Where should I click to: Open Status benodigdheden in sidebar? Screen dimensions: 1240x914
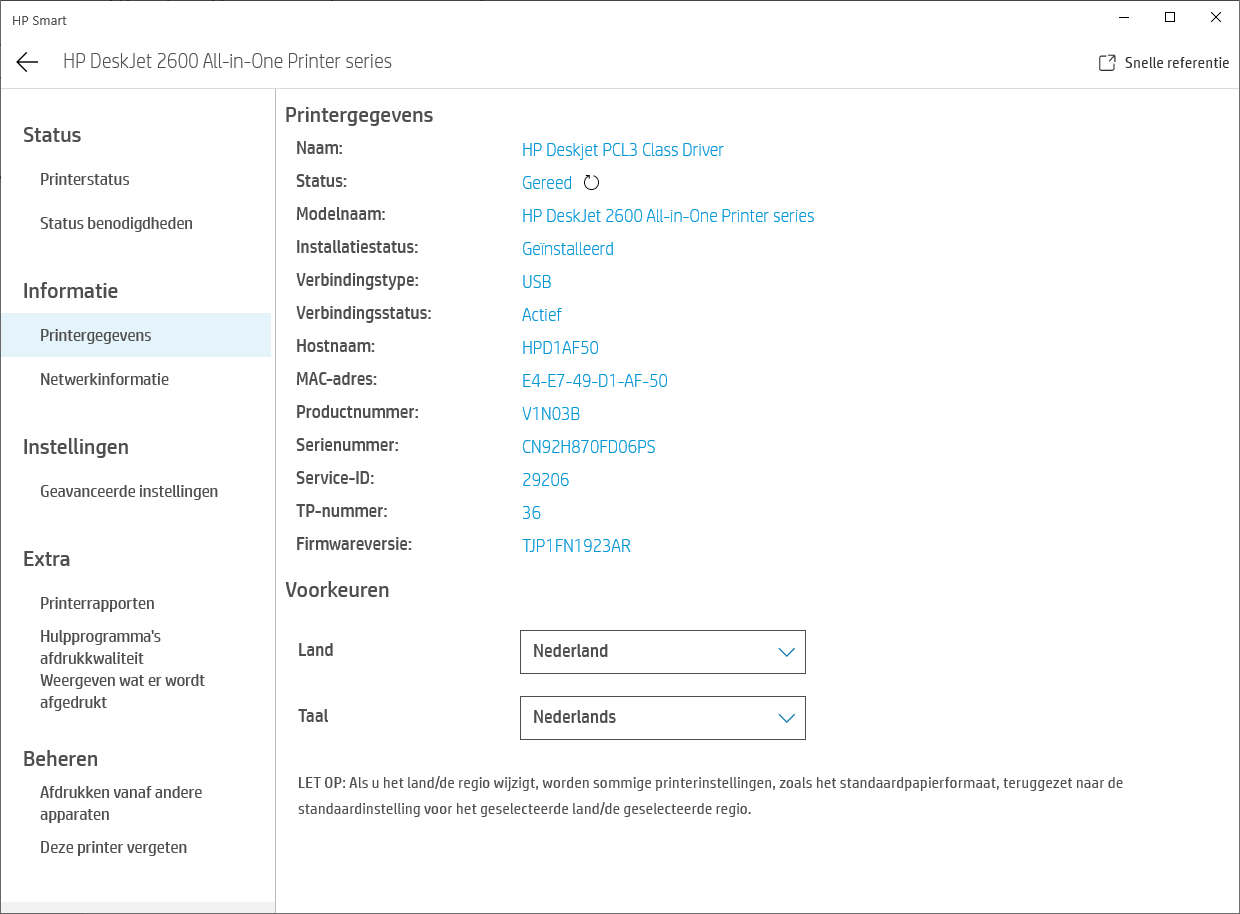[x=116, y=224]
